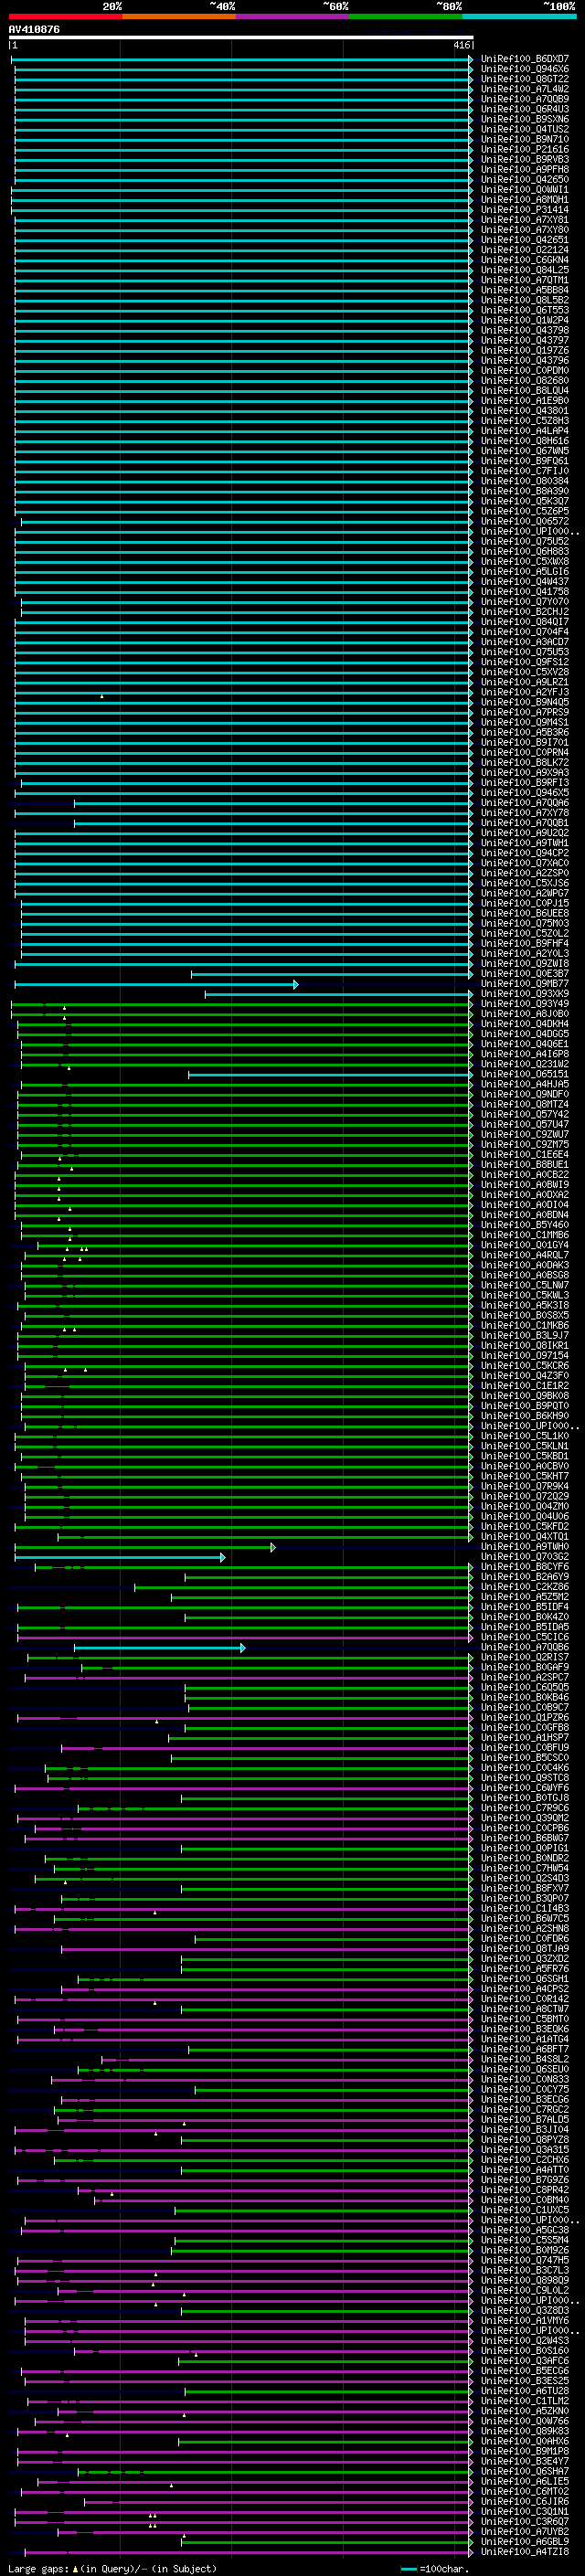The width and height of the screenshot is (585, 2576).
Task: Select the UniRef100_Q6T553 label
Action: tap(525, 310)
